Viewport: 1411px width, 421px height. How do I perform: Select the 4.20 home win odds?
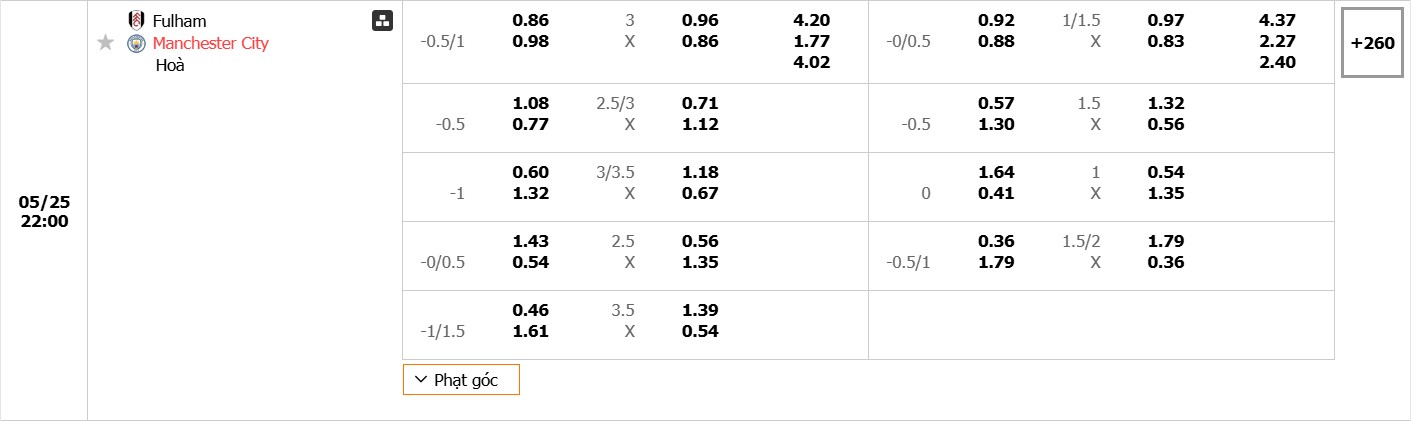(811, 20)
